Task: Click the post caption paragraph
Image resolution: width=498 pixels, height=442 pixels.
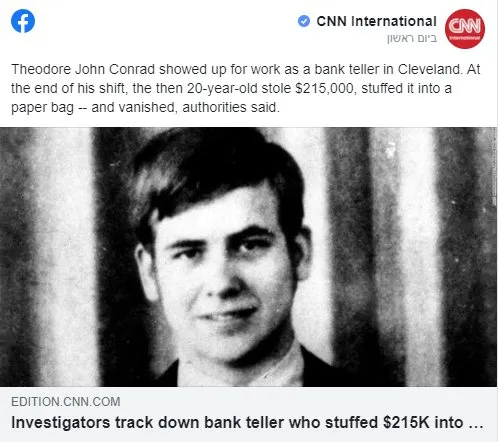Action: [246, 88]
